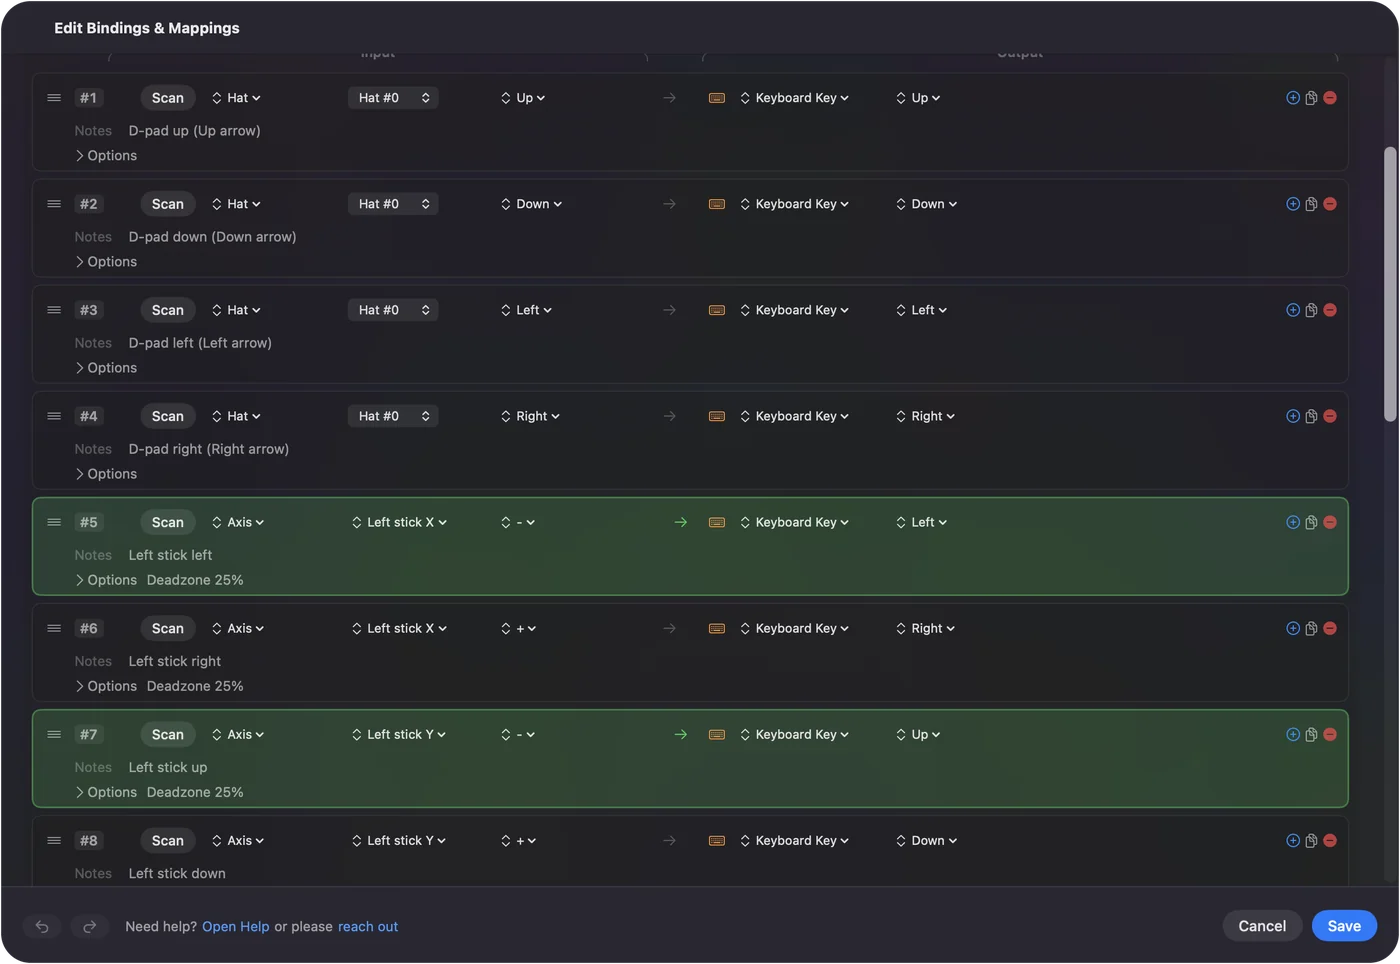Edit the 'Left stick down' notes field
Screen dimensions: 1400x964
click(177, 874)
